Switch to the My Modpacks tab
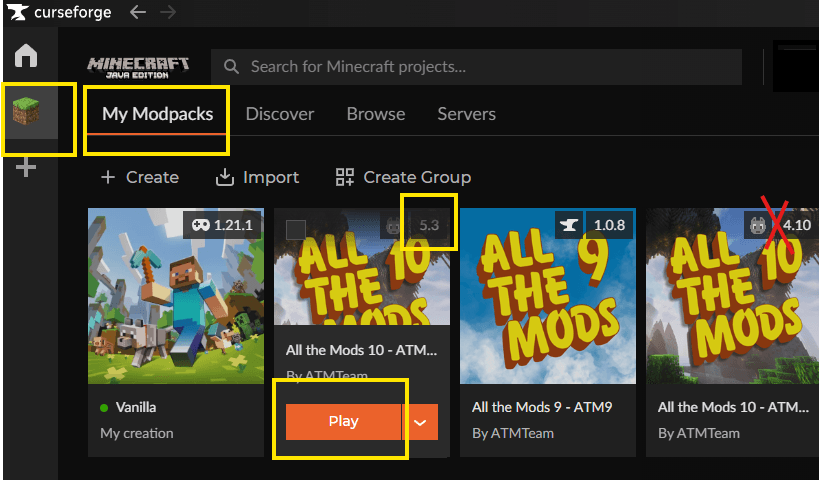This screenshot has height=480, width=819. click(157, 114)
